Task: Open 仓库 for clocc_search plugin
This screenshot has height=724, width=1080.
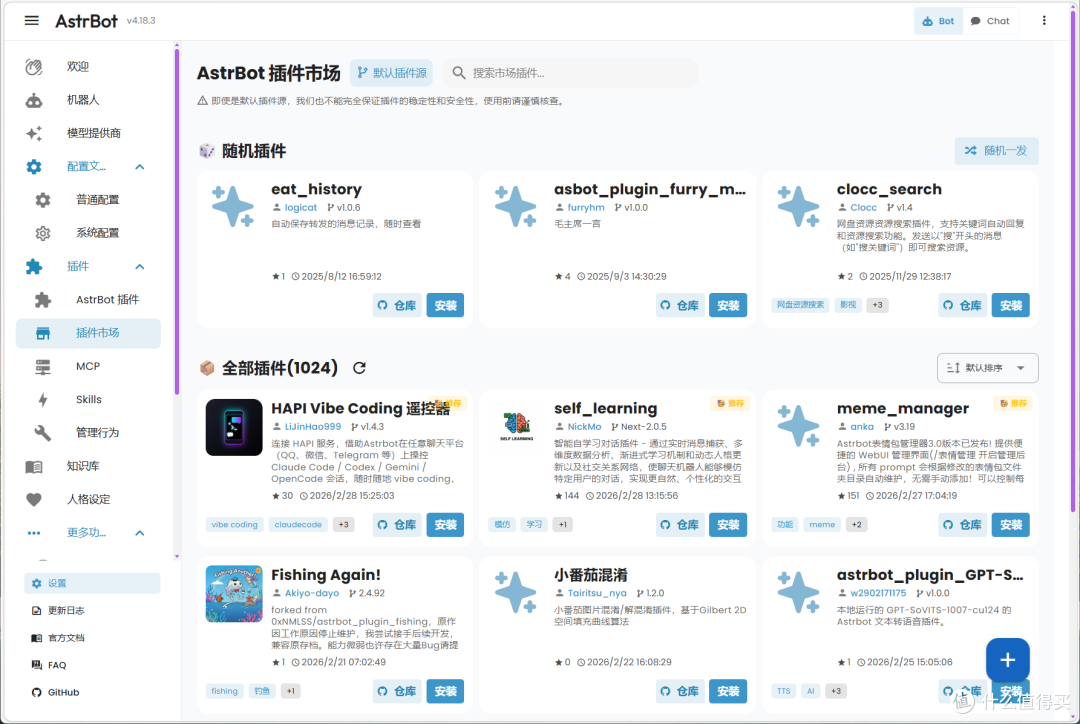Action: (x=963, y=305)
